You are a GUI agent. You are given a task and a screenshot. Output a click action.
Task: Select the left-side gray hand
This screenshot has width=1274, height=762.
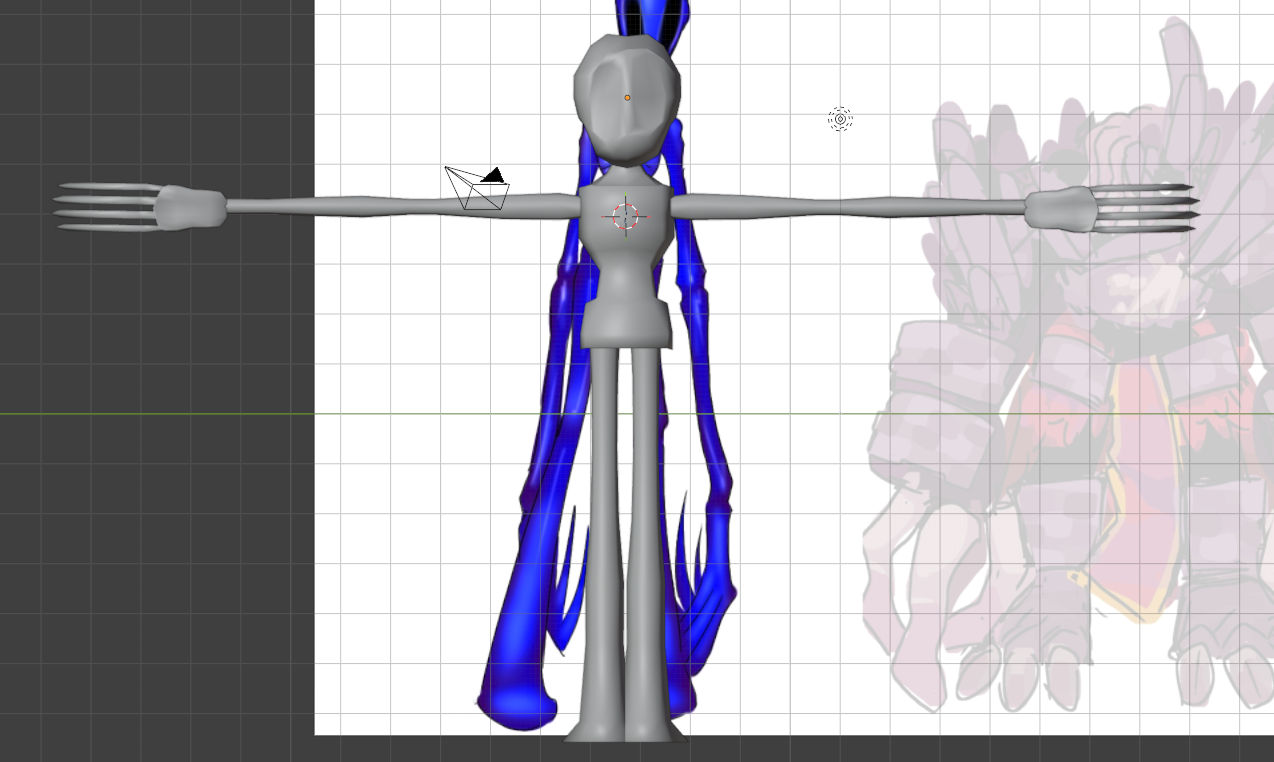190,208
